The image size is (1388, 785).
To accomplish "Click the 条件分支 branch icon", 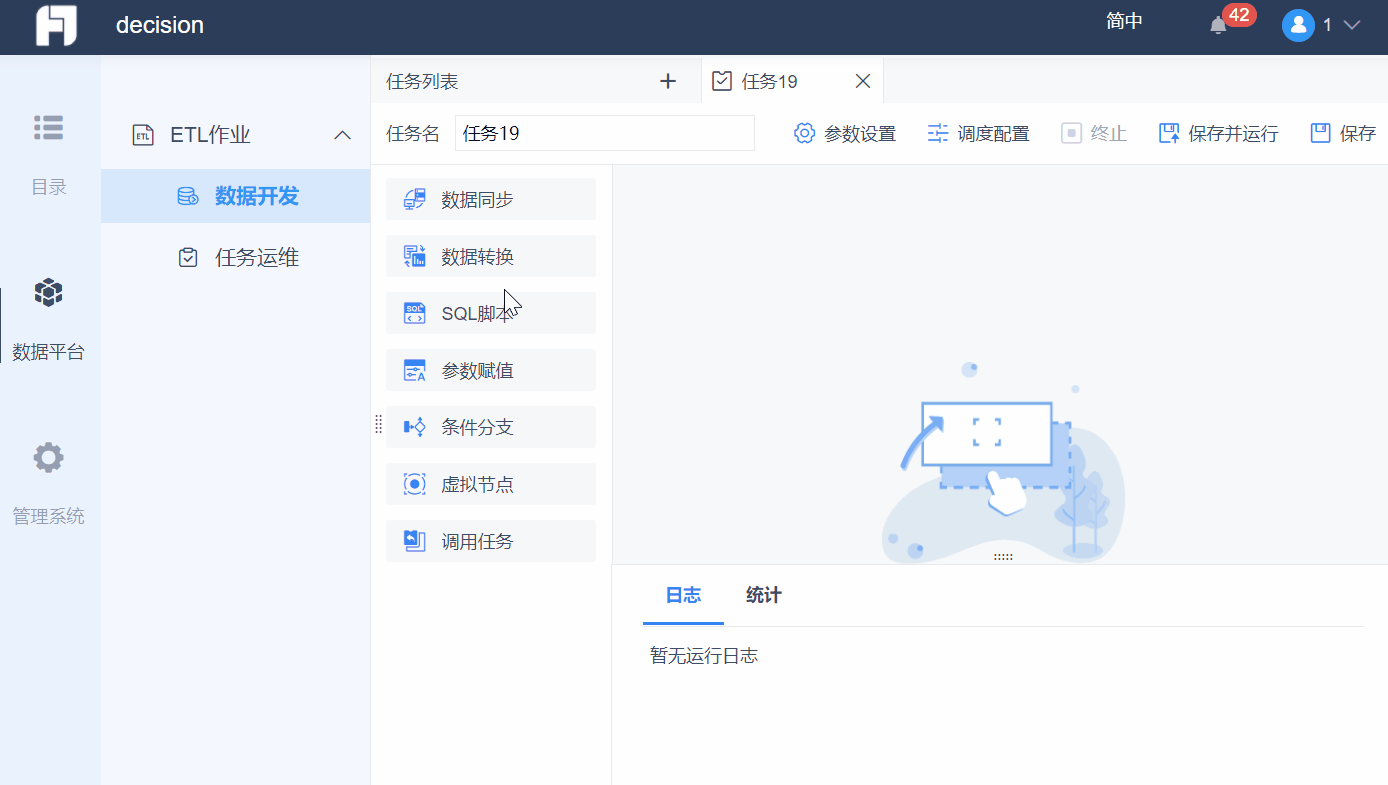I will pyautogui.click(x=414, y=427).
